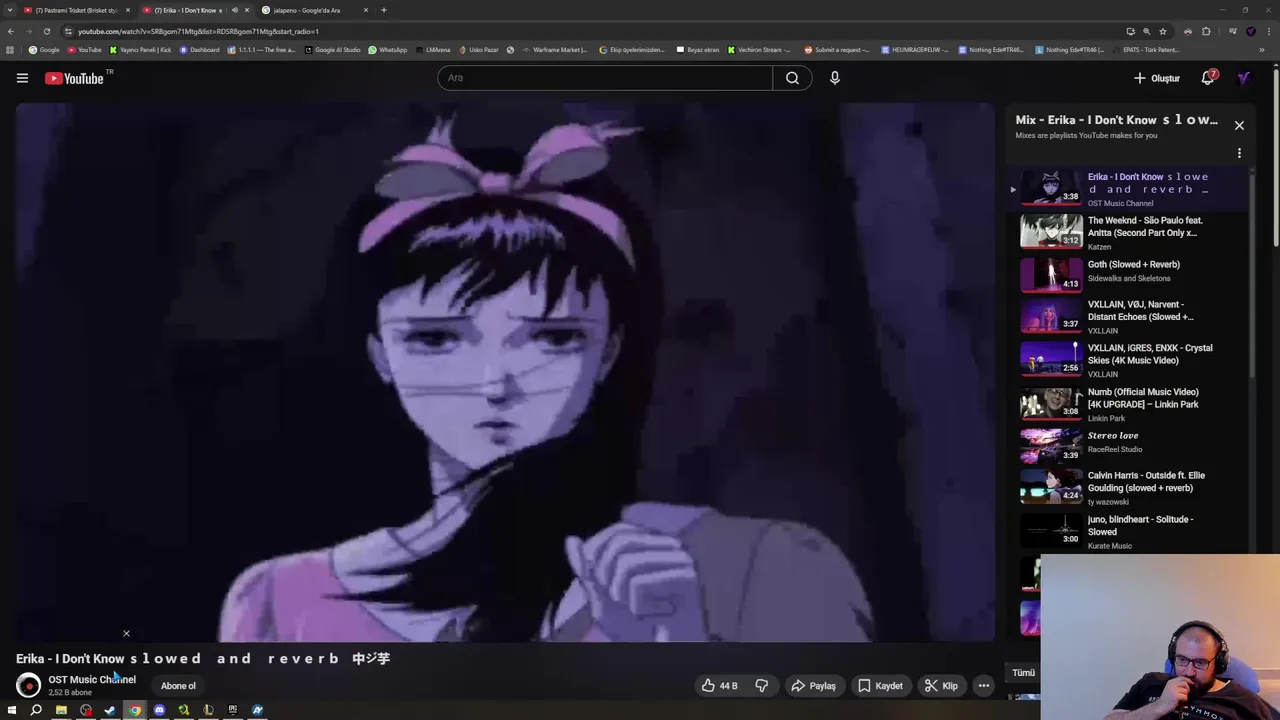
Task: Open OST Music Channel name link
Action: pos(92,679)
